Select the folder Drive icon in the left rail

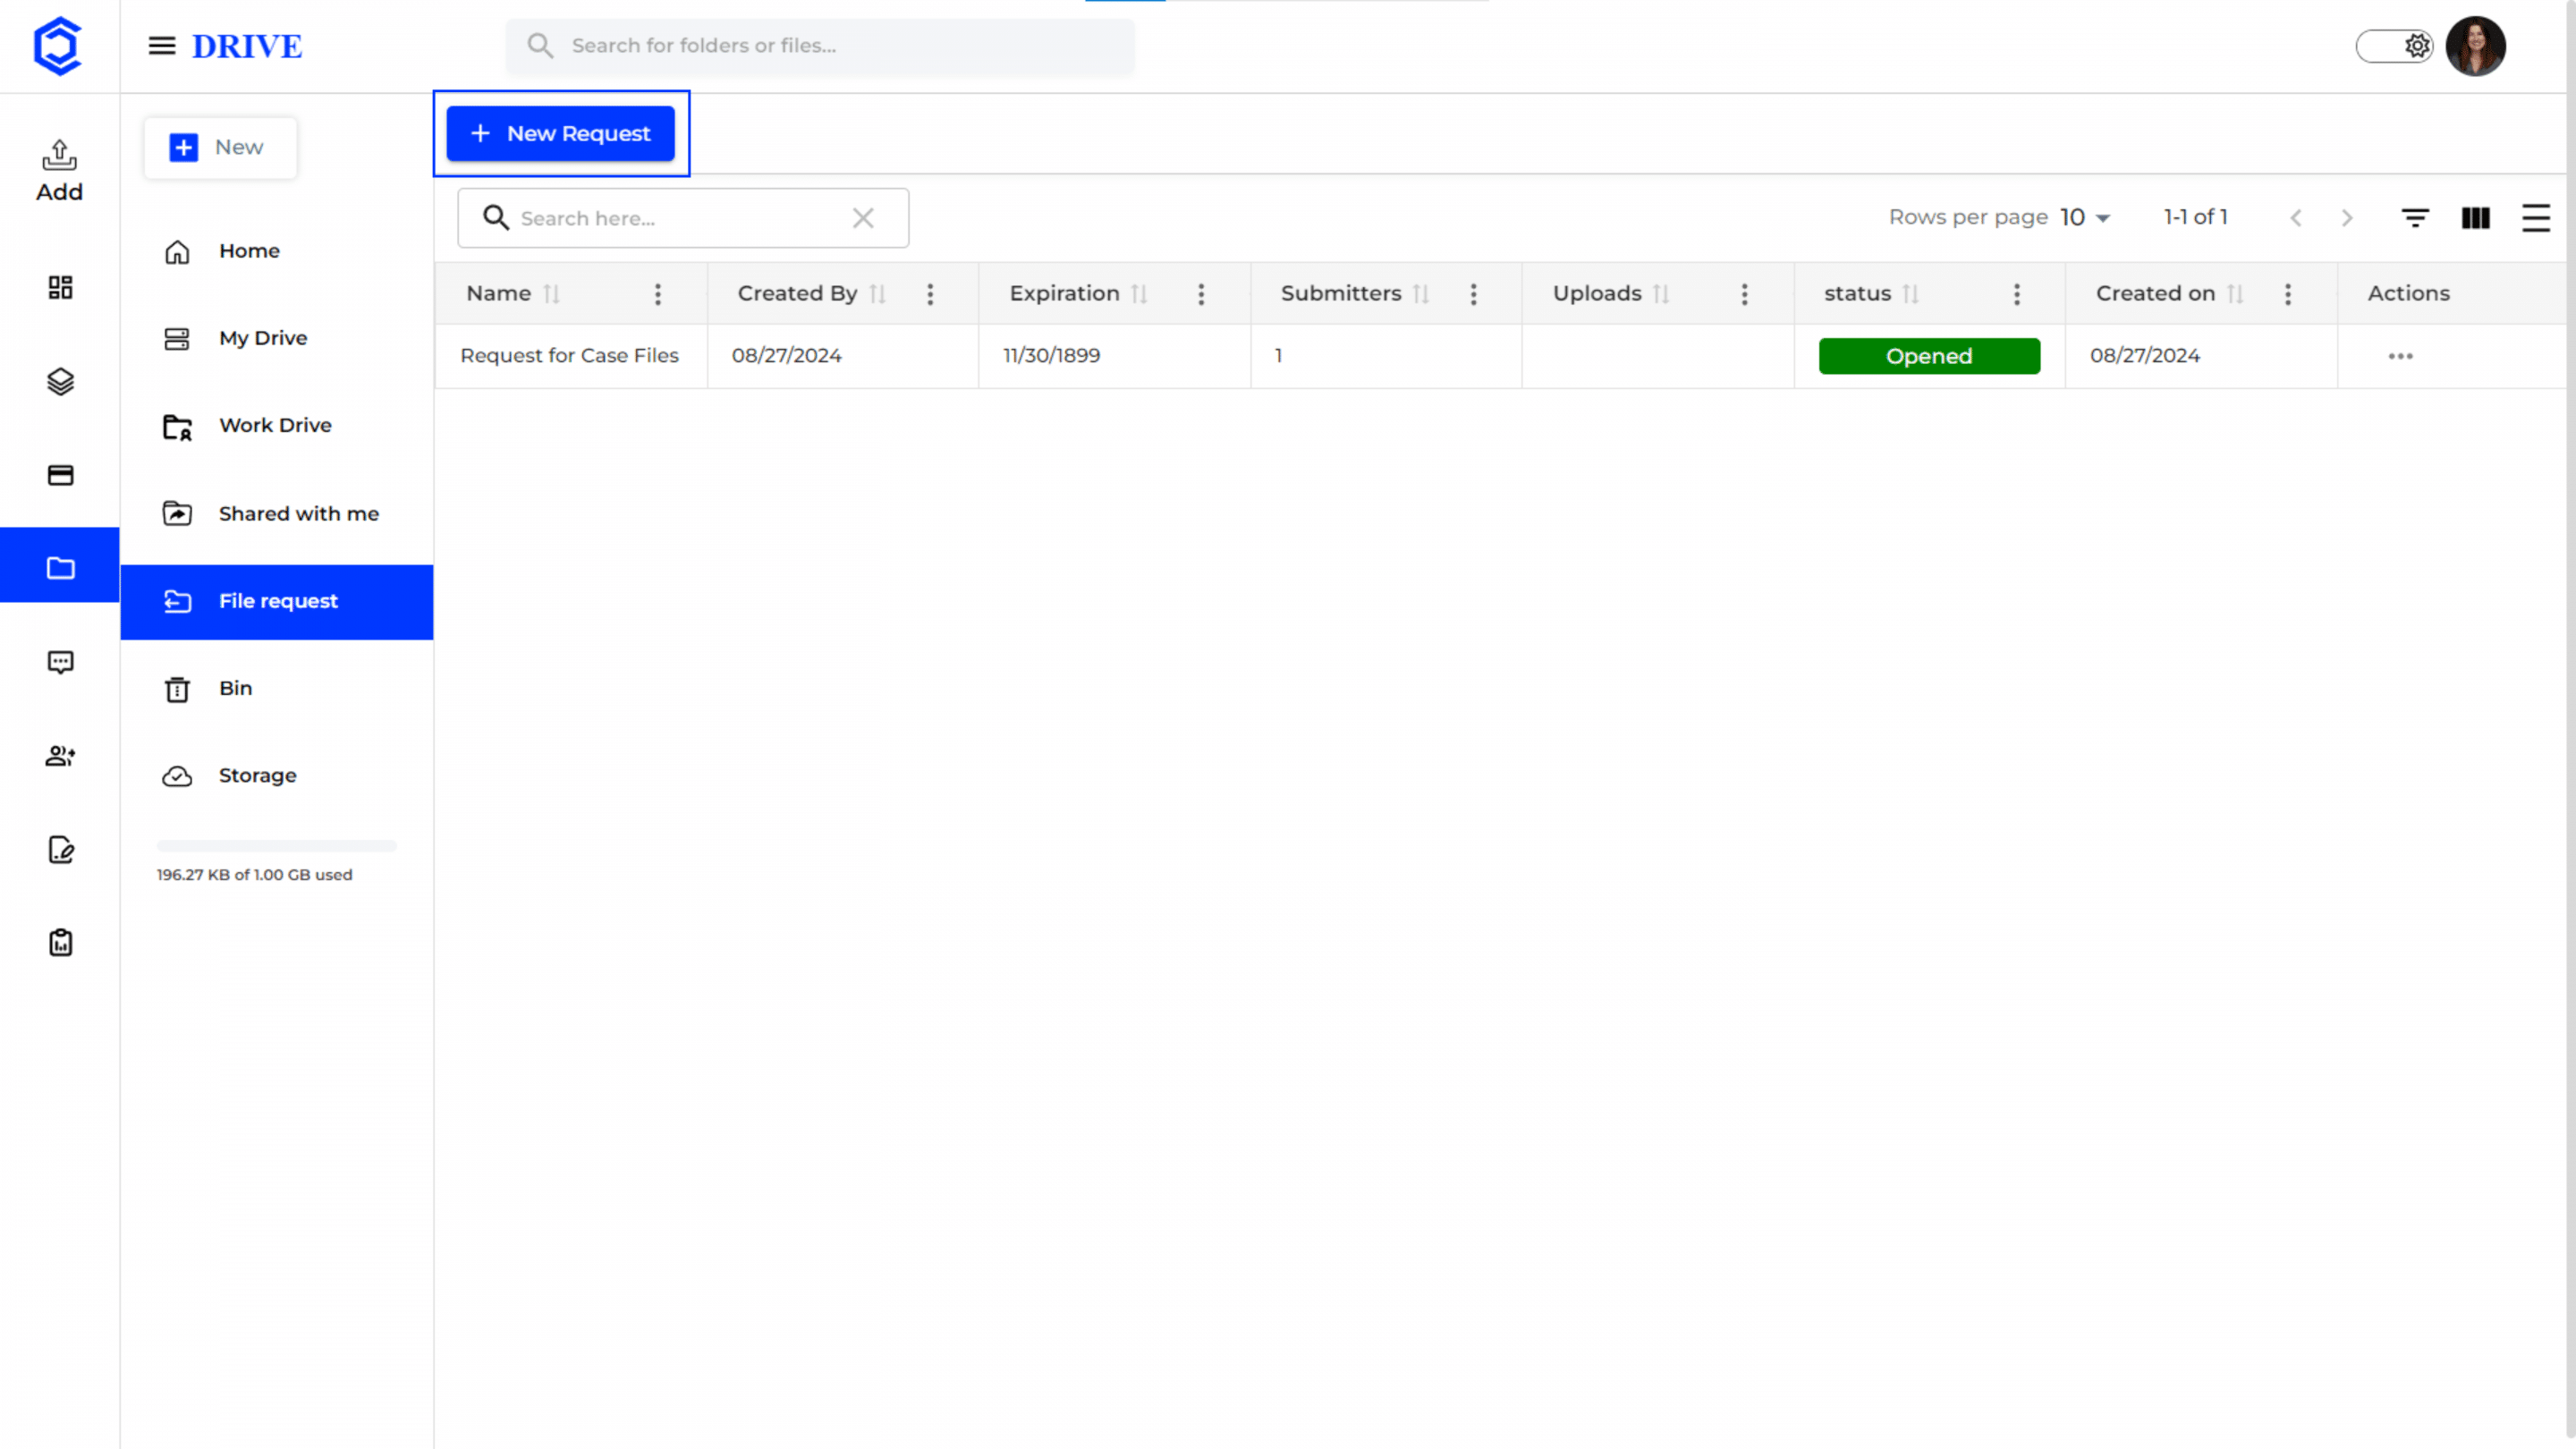point(60,568)
